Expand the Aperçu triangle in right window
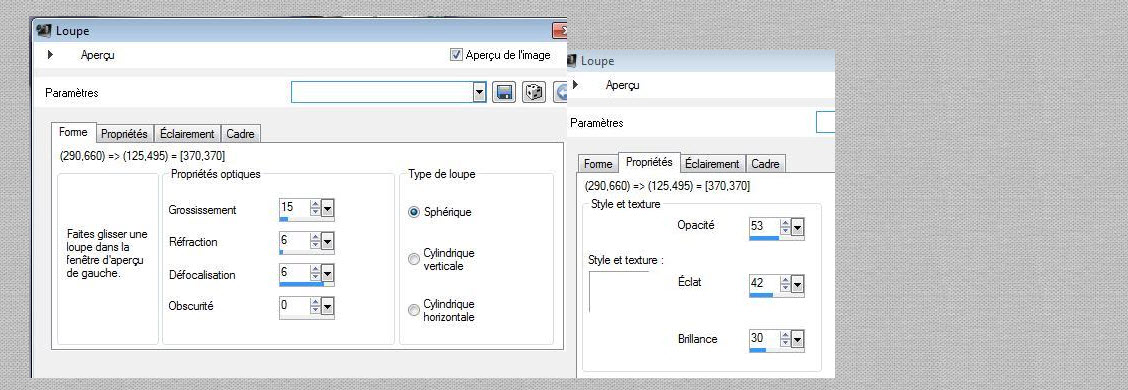 point(575,85)
